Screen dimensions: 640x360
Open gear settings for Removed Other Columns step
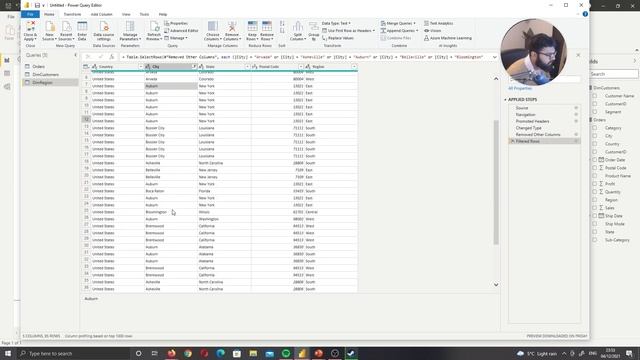pyautogui.click(x=576, y=134)
